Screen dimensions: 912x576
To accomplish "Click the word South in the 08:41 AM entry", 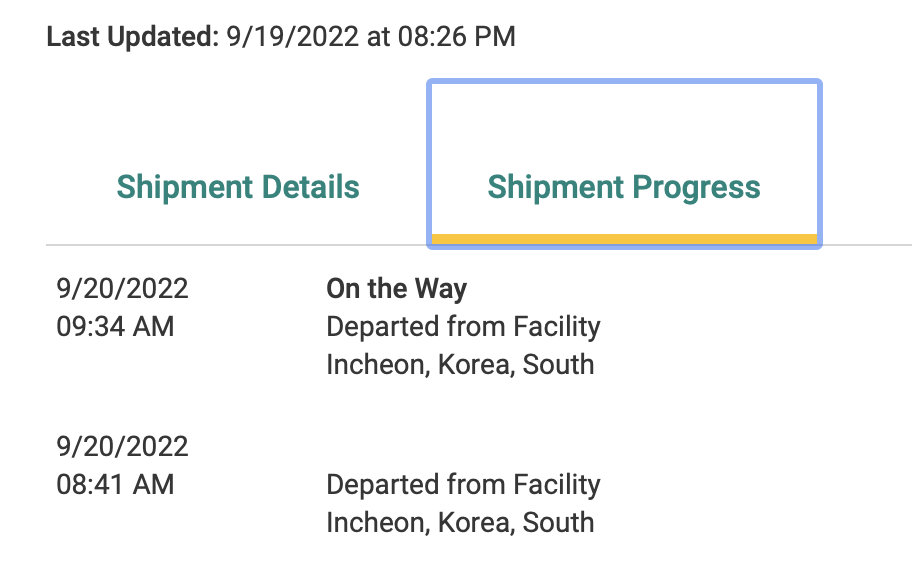I will point(559,522).
